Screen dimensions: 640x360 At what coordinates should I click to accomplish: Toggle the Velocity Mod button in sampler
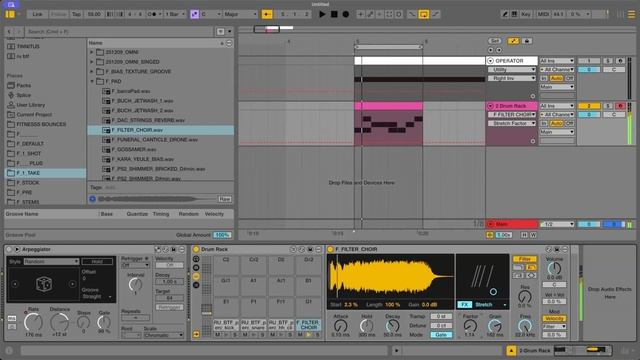[x=554, y=318]
